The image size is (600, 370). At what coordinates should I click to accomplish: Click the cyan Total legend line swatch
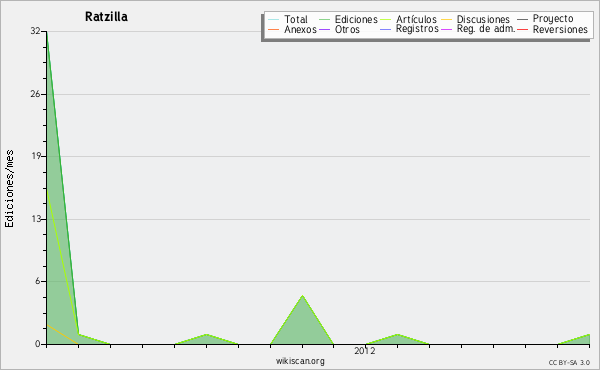pos(274,20)
